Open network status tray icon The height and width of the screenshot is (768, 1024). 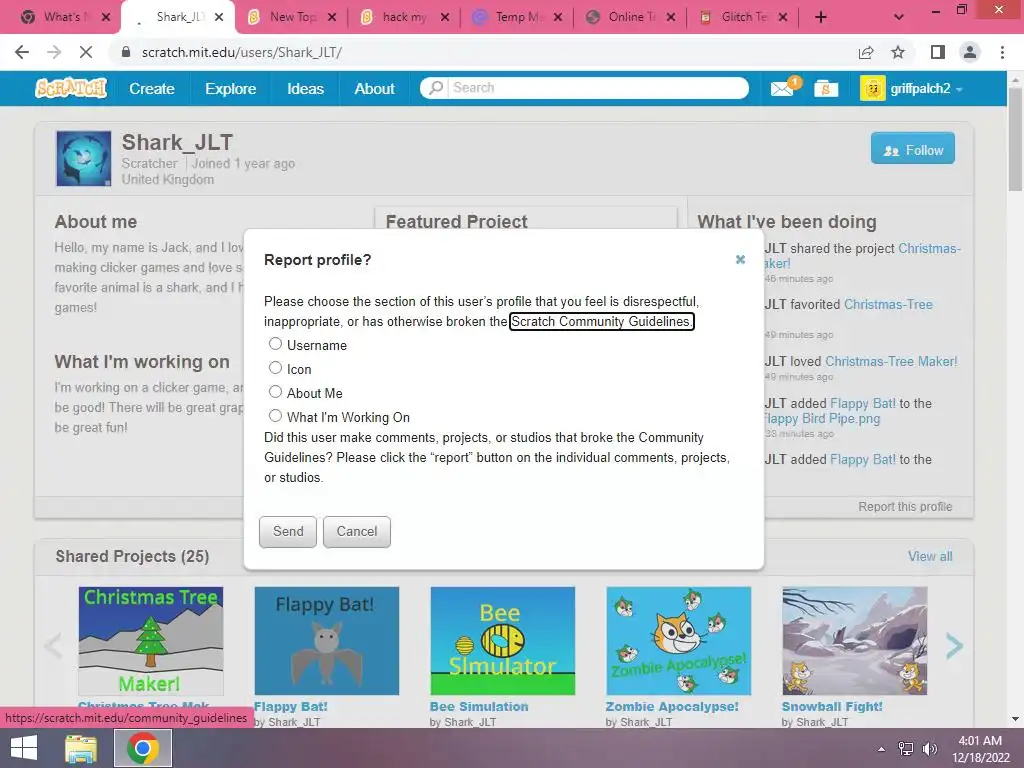tap(906, 748)
